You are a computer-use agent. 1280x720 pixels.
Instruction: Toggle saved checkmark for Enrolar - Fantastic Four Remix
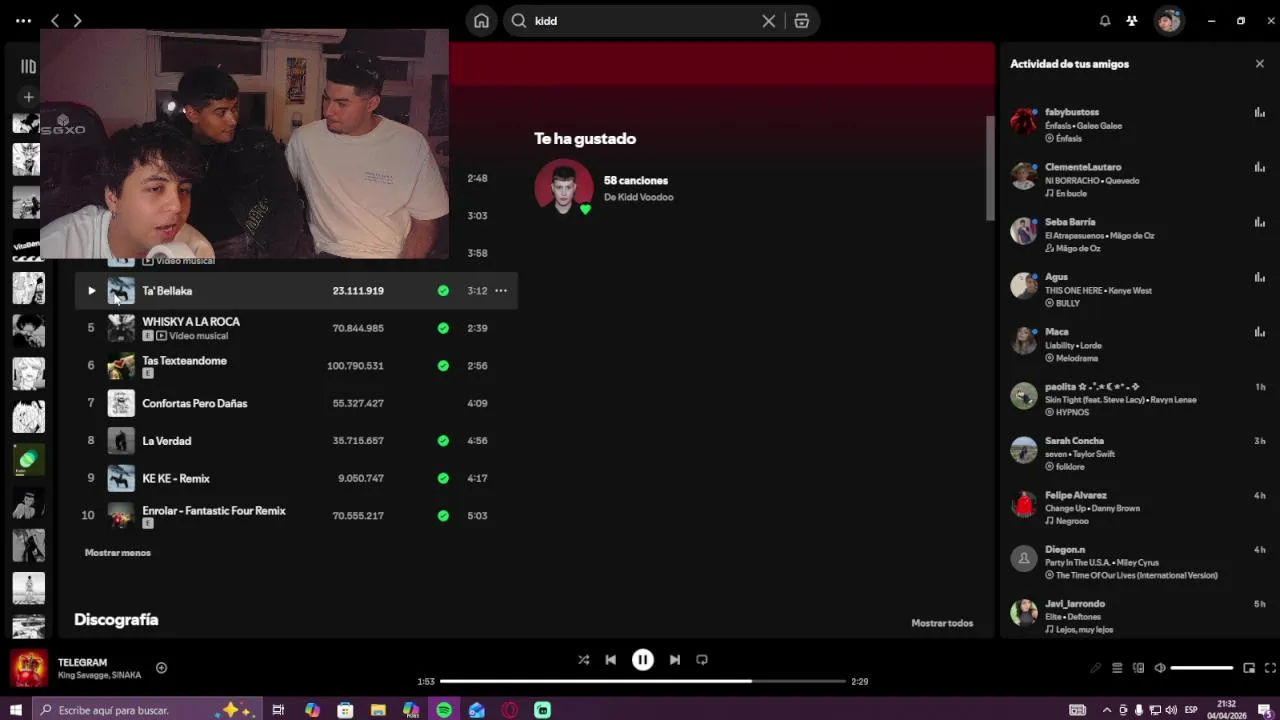pos(443,516)
